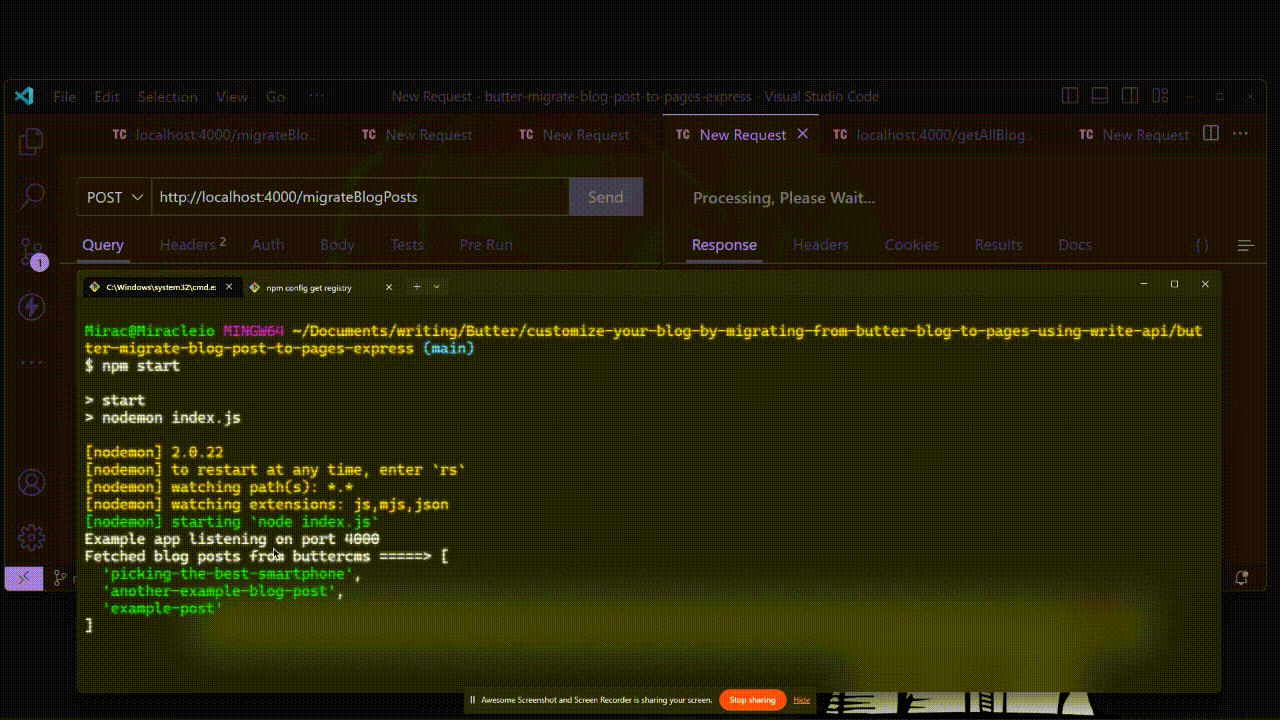Close the active New Request tab
The width and height of the screenshot is (1280, 720).
pos(802,134)
